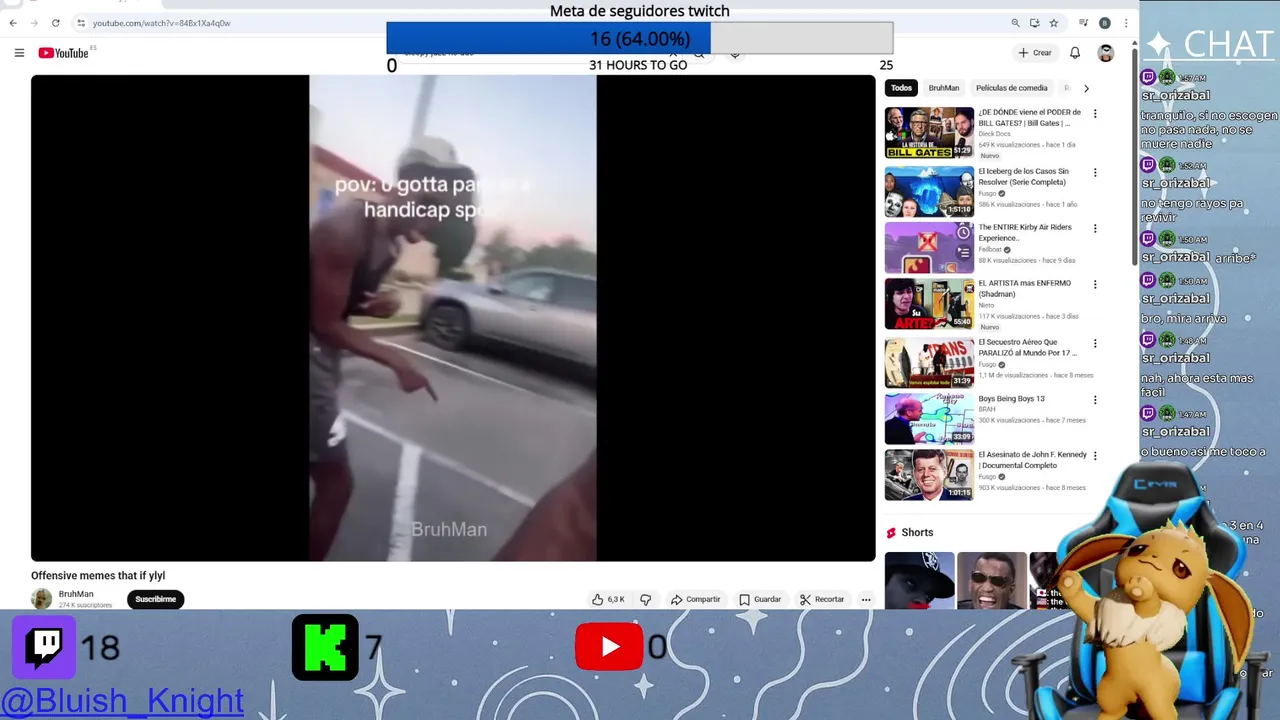1280x720 pixels.
Task: Click BruhMan channel avatar below video
Action: pyautogui.click(x=41, y=599)
